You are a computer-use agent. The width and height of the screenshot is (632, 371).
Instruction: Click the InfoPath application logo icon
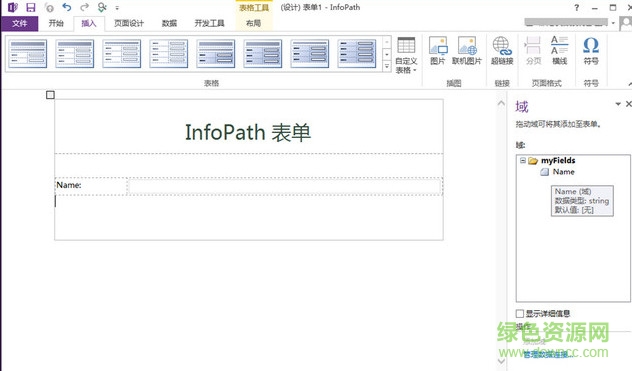(13, 7)
